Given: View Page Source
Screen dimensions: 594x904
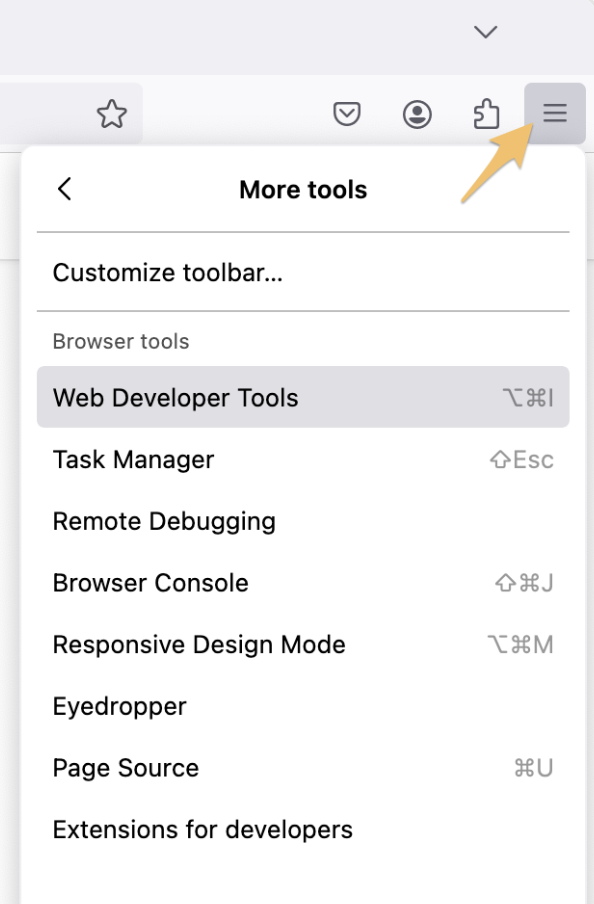Looking at the screenshot, I should coord(303,768).
